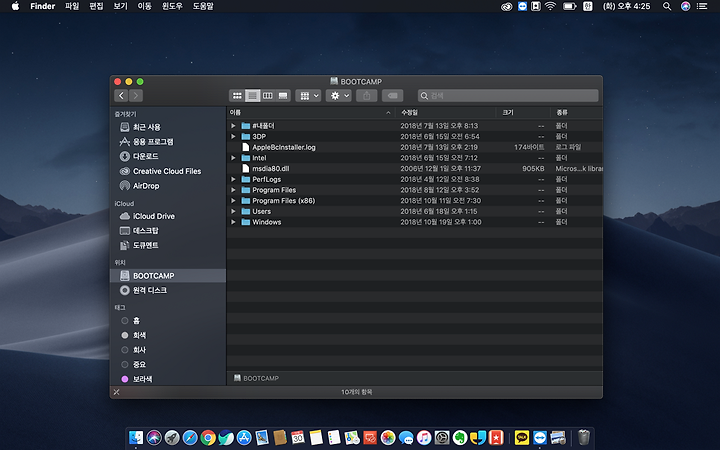This screenshot has width=720, height=450.
Task: Switch Finder to list view
Action: tap(253, 96)
